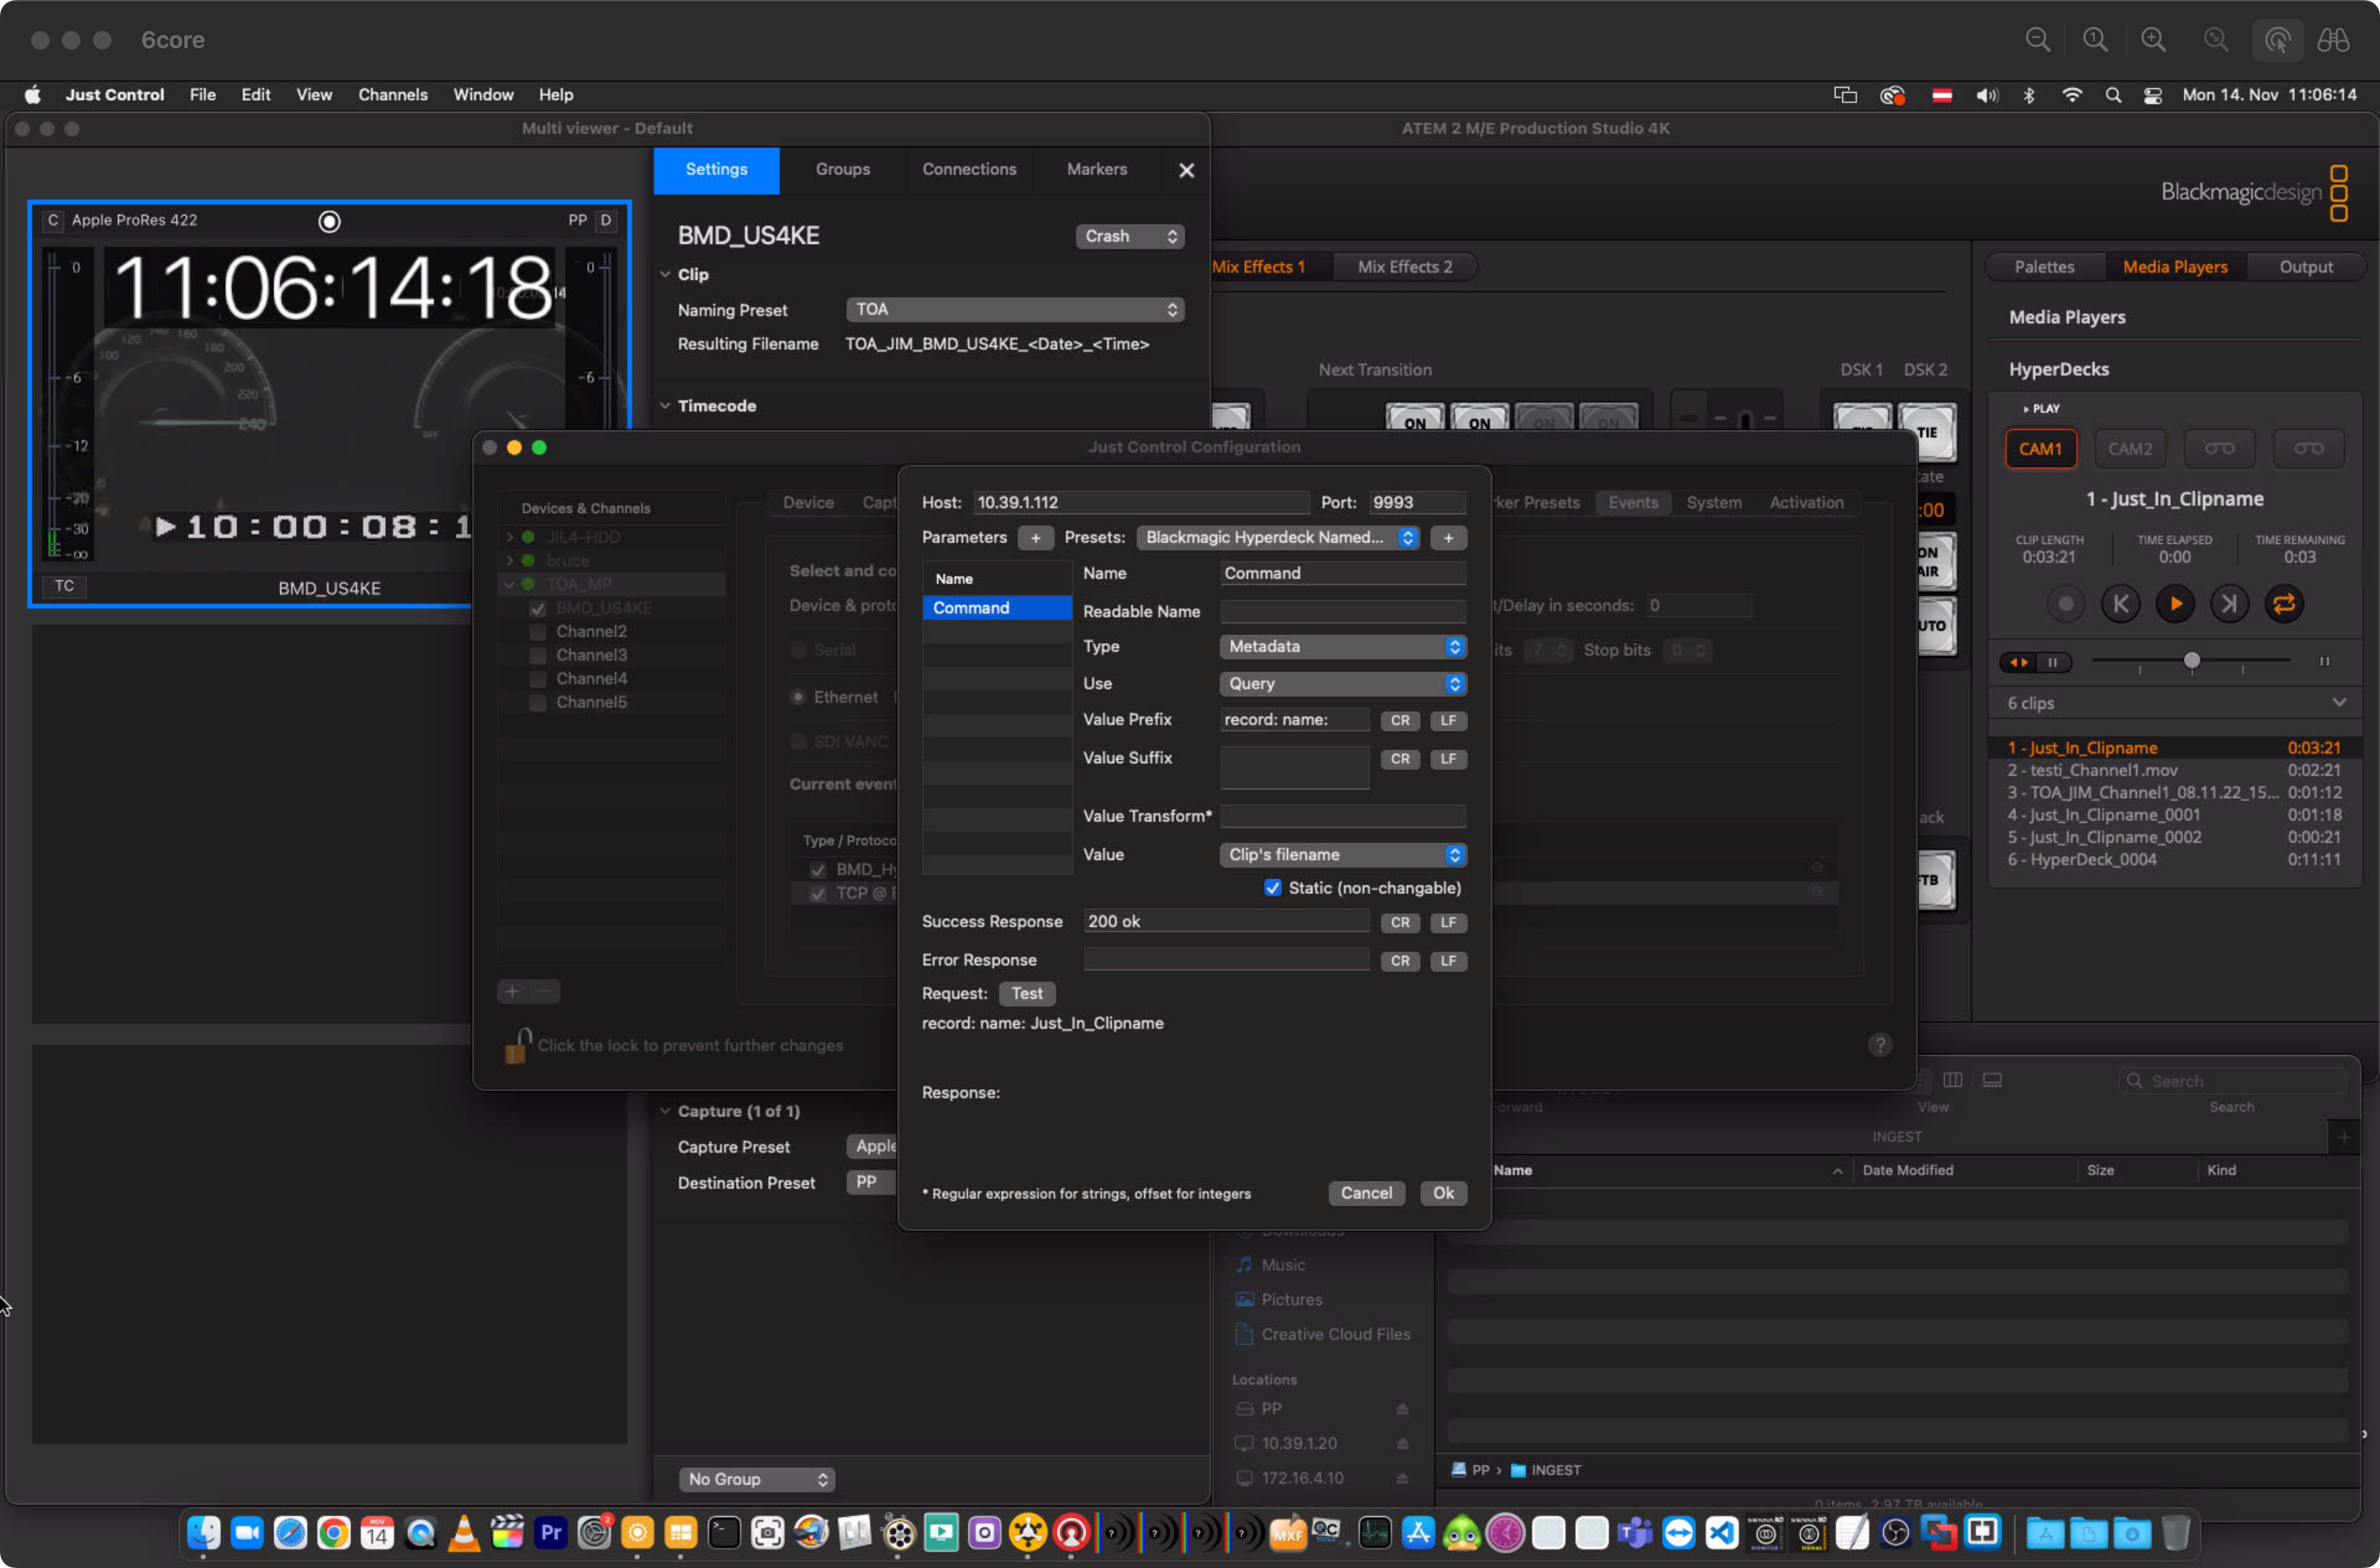Viewport: 2380px width, 1568px height.
Task: Switch to the Groups tab
Action: click(x=842, y=170)
